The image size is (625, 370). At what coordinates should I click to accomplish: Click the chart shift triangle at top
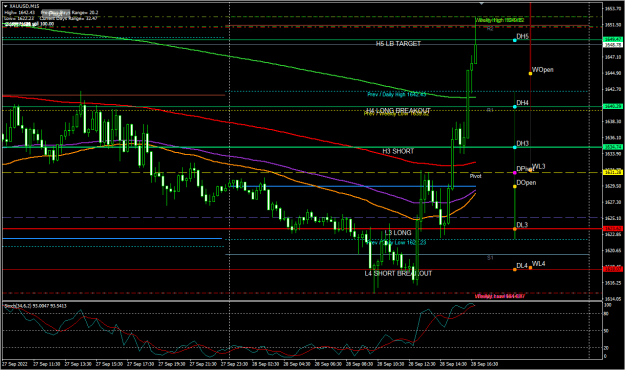click(482, 4)
